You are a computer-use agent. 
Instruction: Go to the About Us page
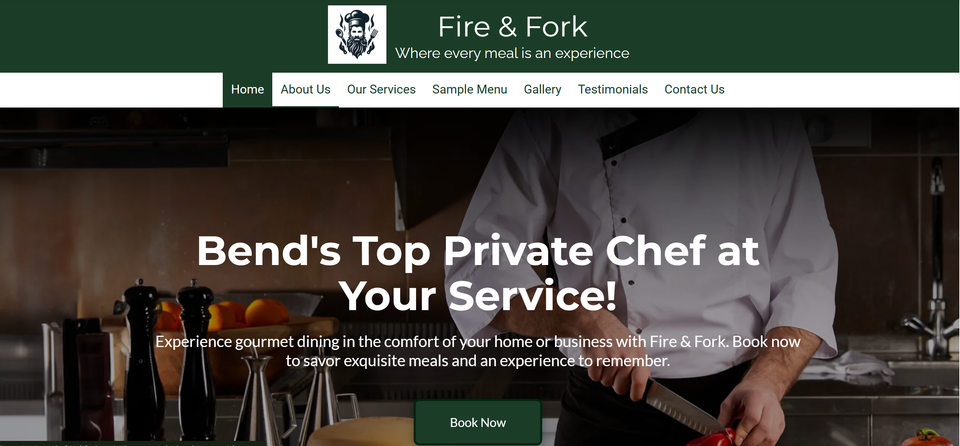(x=306, y=89)
